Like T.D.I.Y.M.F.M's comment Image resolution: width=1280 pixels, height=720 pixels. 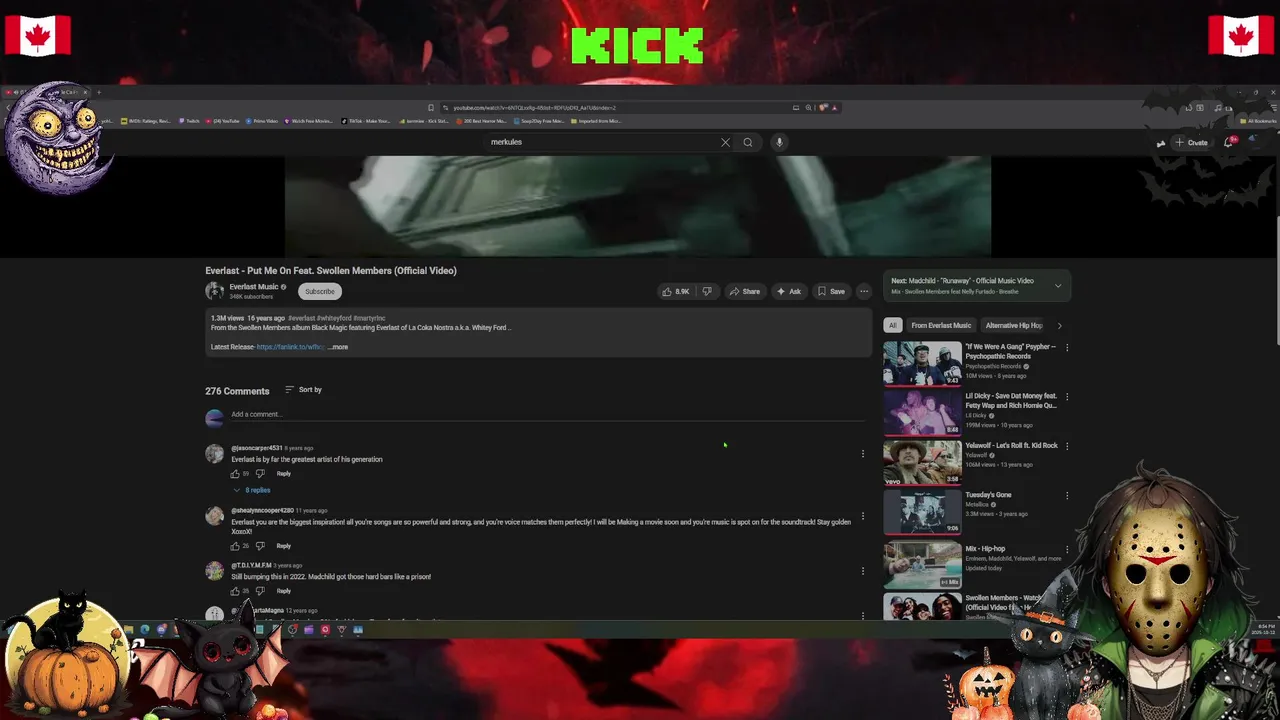click(x=236, y=591)
